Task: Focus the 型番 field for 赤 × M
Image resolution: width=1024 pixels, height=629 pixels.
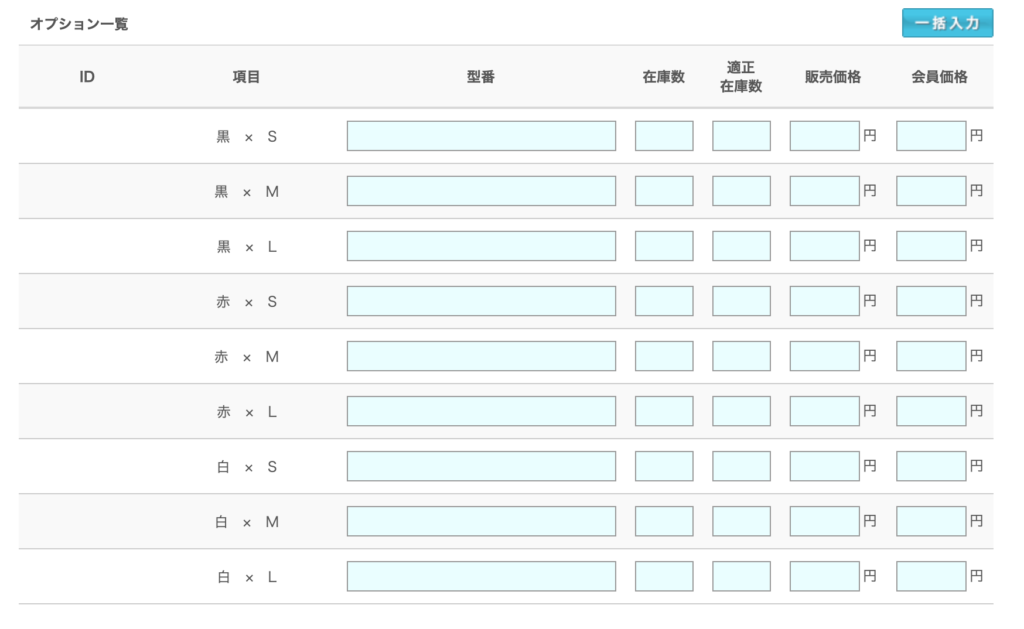Action: 481,356
